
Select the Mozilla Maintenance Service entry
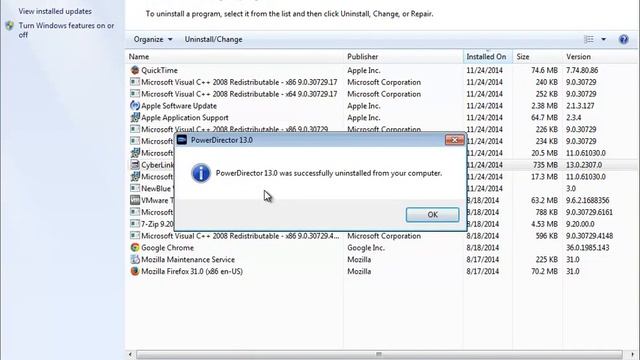(188, 260)
